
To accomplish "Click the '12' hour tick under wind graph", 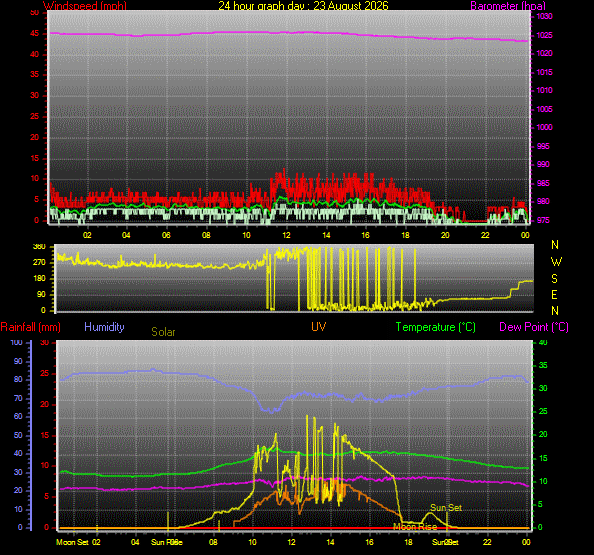I will [x=286, y=235].
